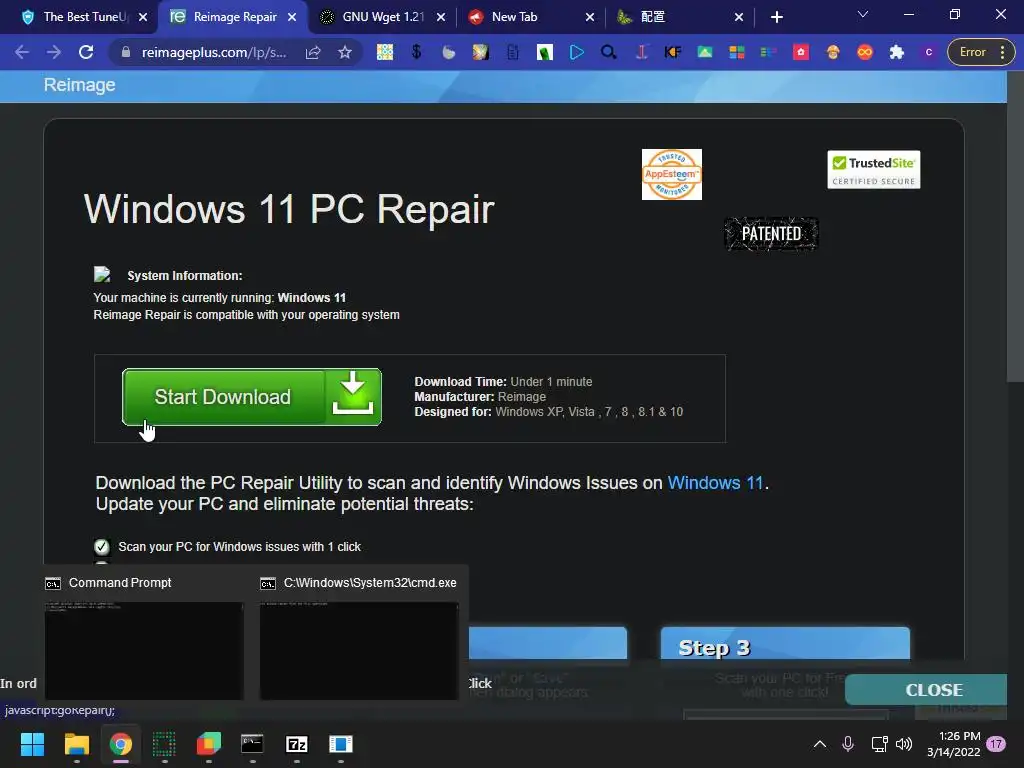Follow the Windows 11 link
The image size is (1024, 768).
coord(715,483)
